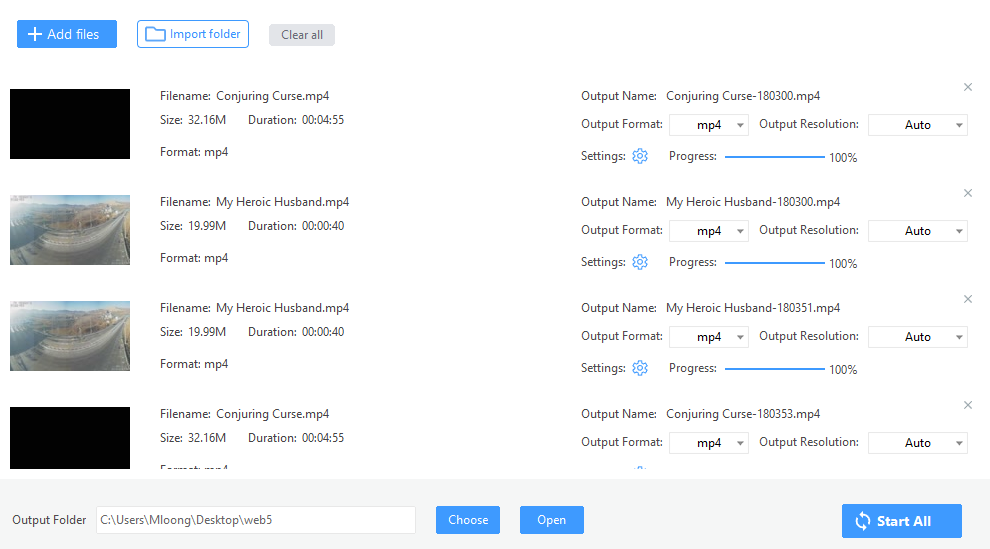Remove My Heroic Husband-180351.mp4 row with X
The image size is (990, 549).
(967, 299)
